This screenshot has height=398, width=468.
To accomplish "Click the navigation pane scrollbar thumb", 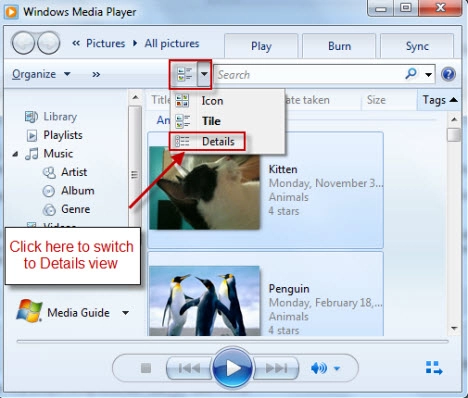I will point(135,167).
